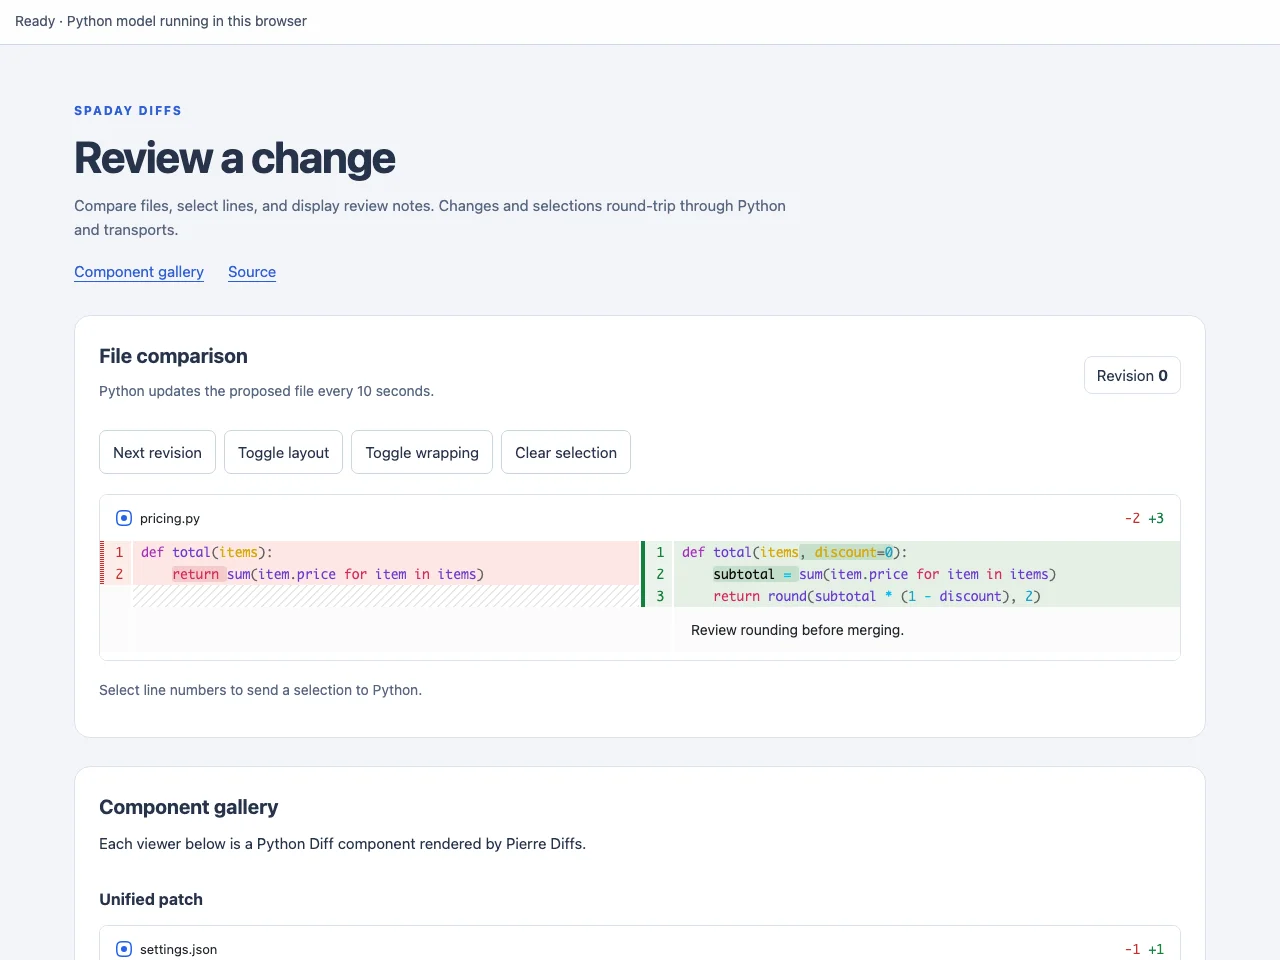The width and height of the screenshot is (1280, 960).
Task: Select the settings.json file name
Action: [x=178, y=949]
